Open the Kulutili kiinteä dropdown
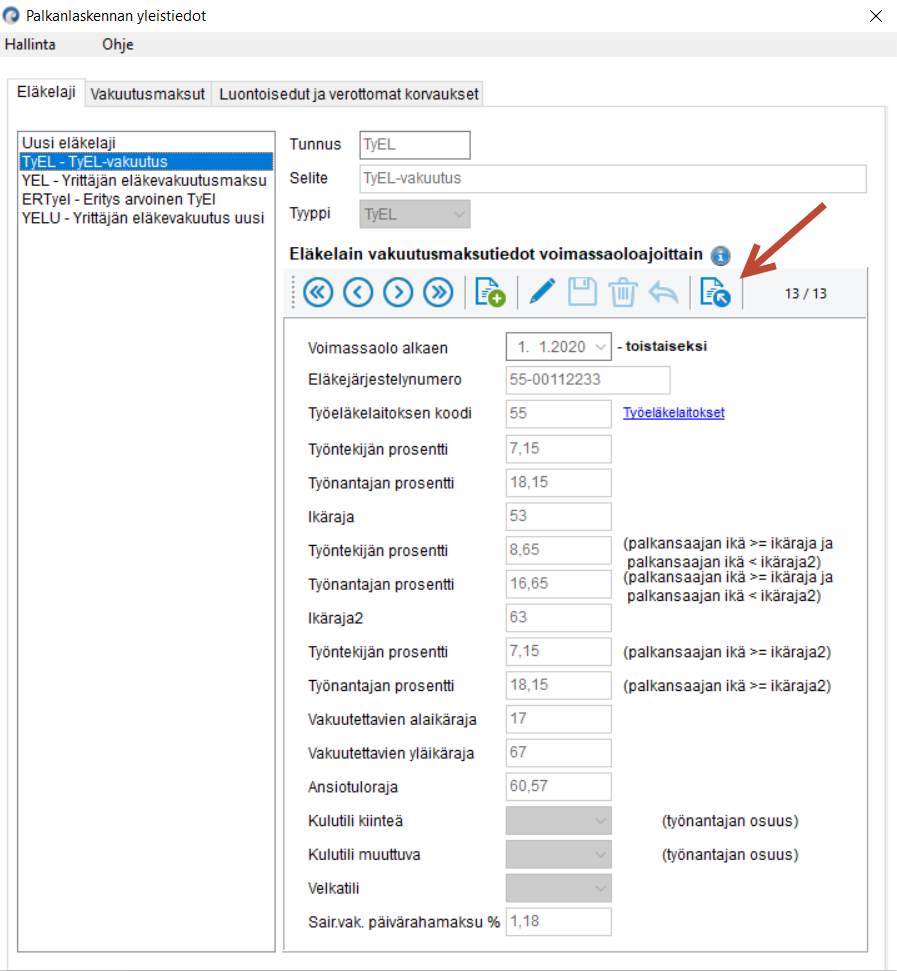Screen dimensions: 897x971 coord(558,821)
